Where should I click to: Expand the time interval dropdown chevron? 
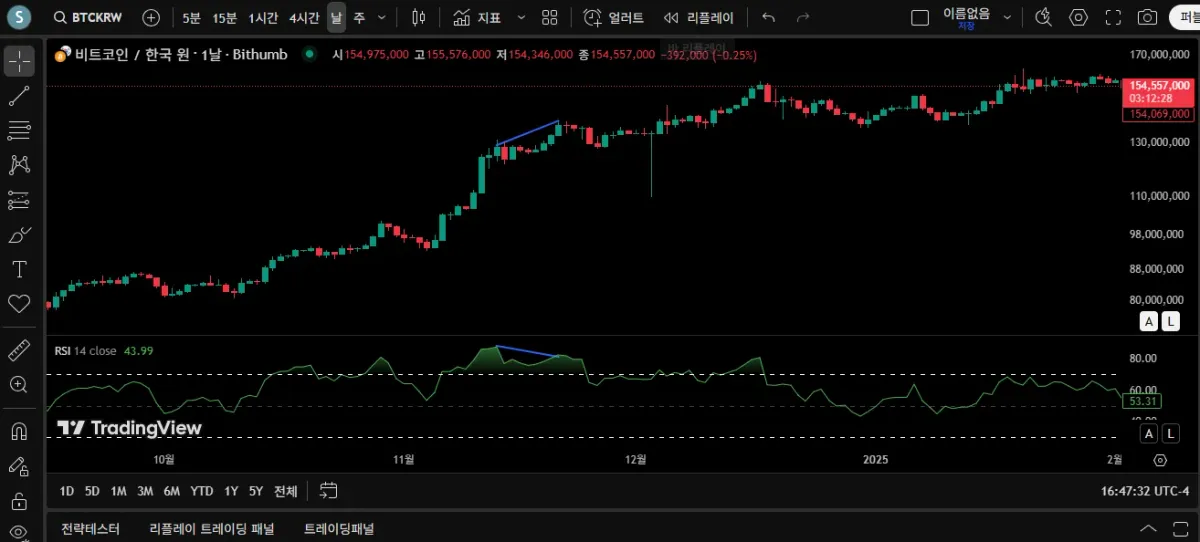(381, 17)
